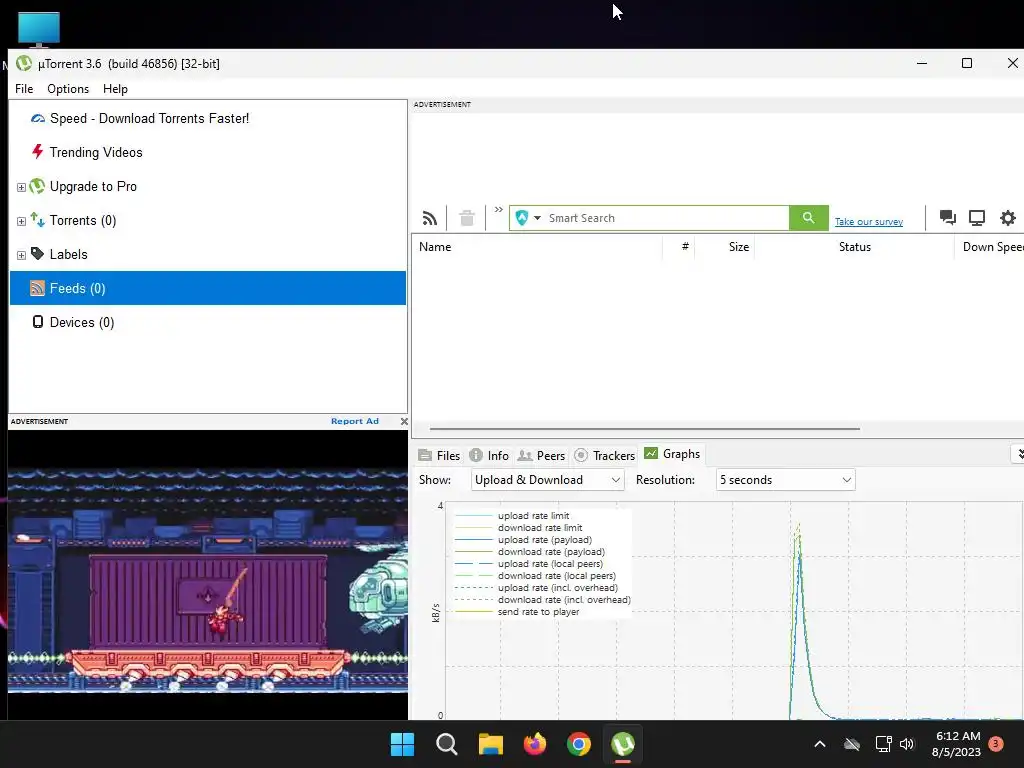Click the network tray icon
The width and height of the screenshot is (1024, 768).
coord(883,744)
